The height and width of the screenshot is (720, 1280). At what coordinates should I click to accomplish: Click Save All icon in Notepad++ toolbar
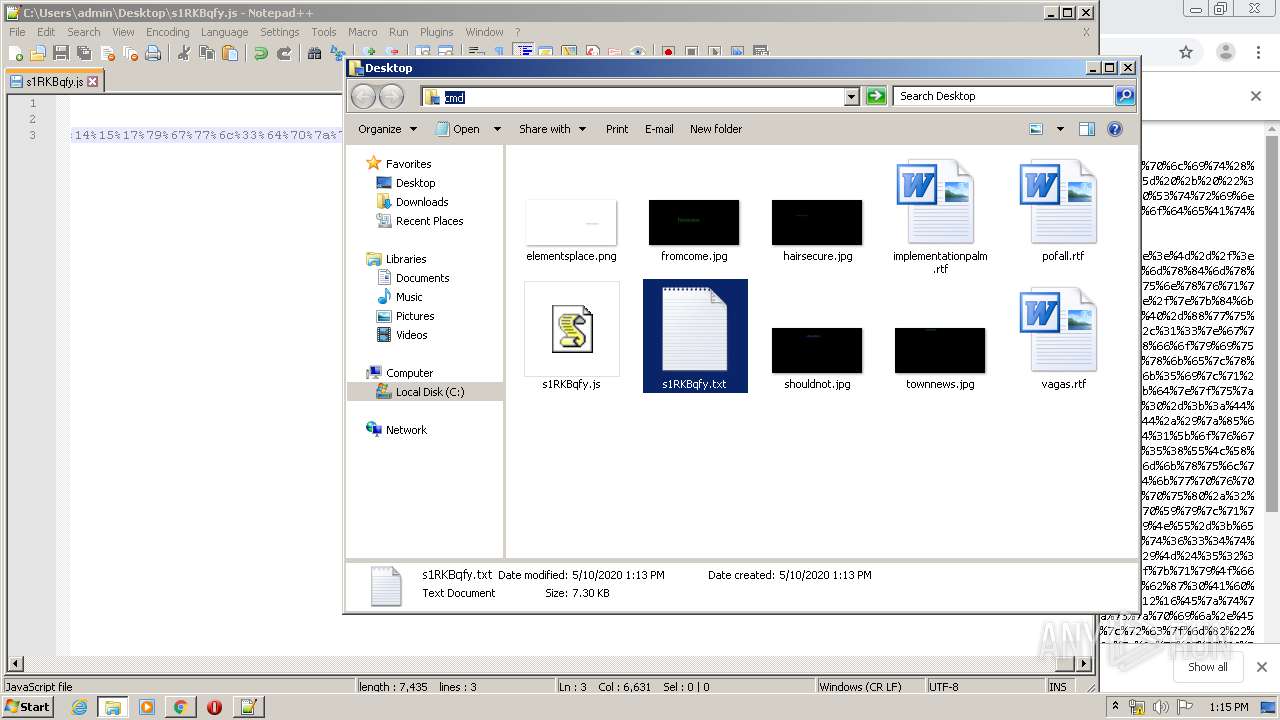pyautogui.click(x=83, y=53)
